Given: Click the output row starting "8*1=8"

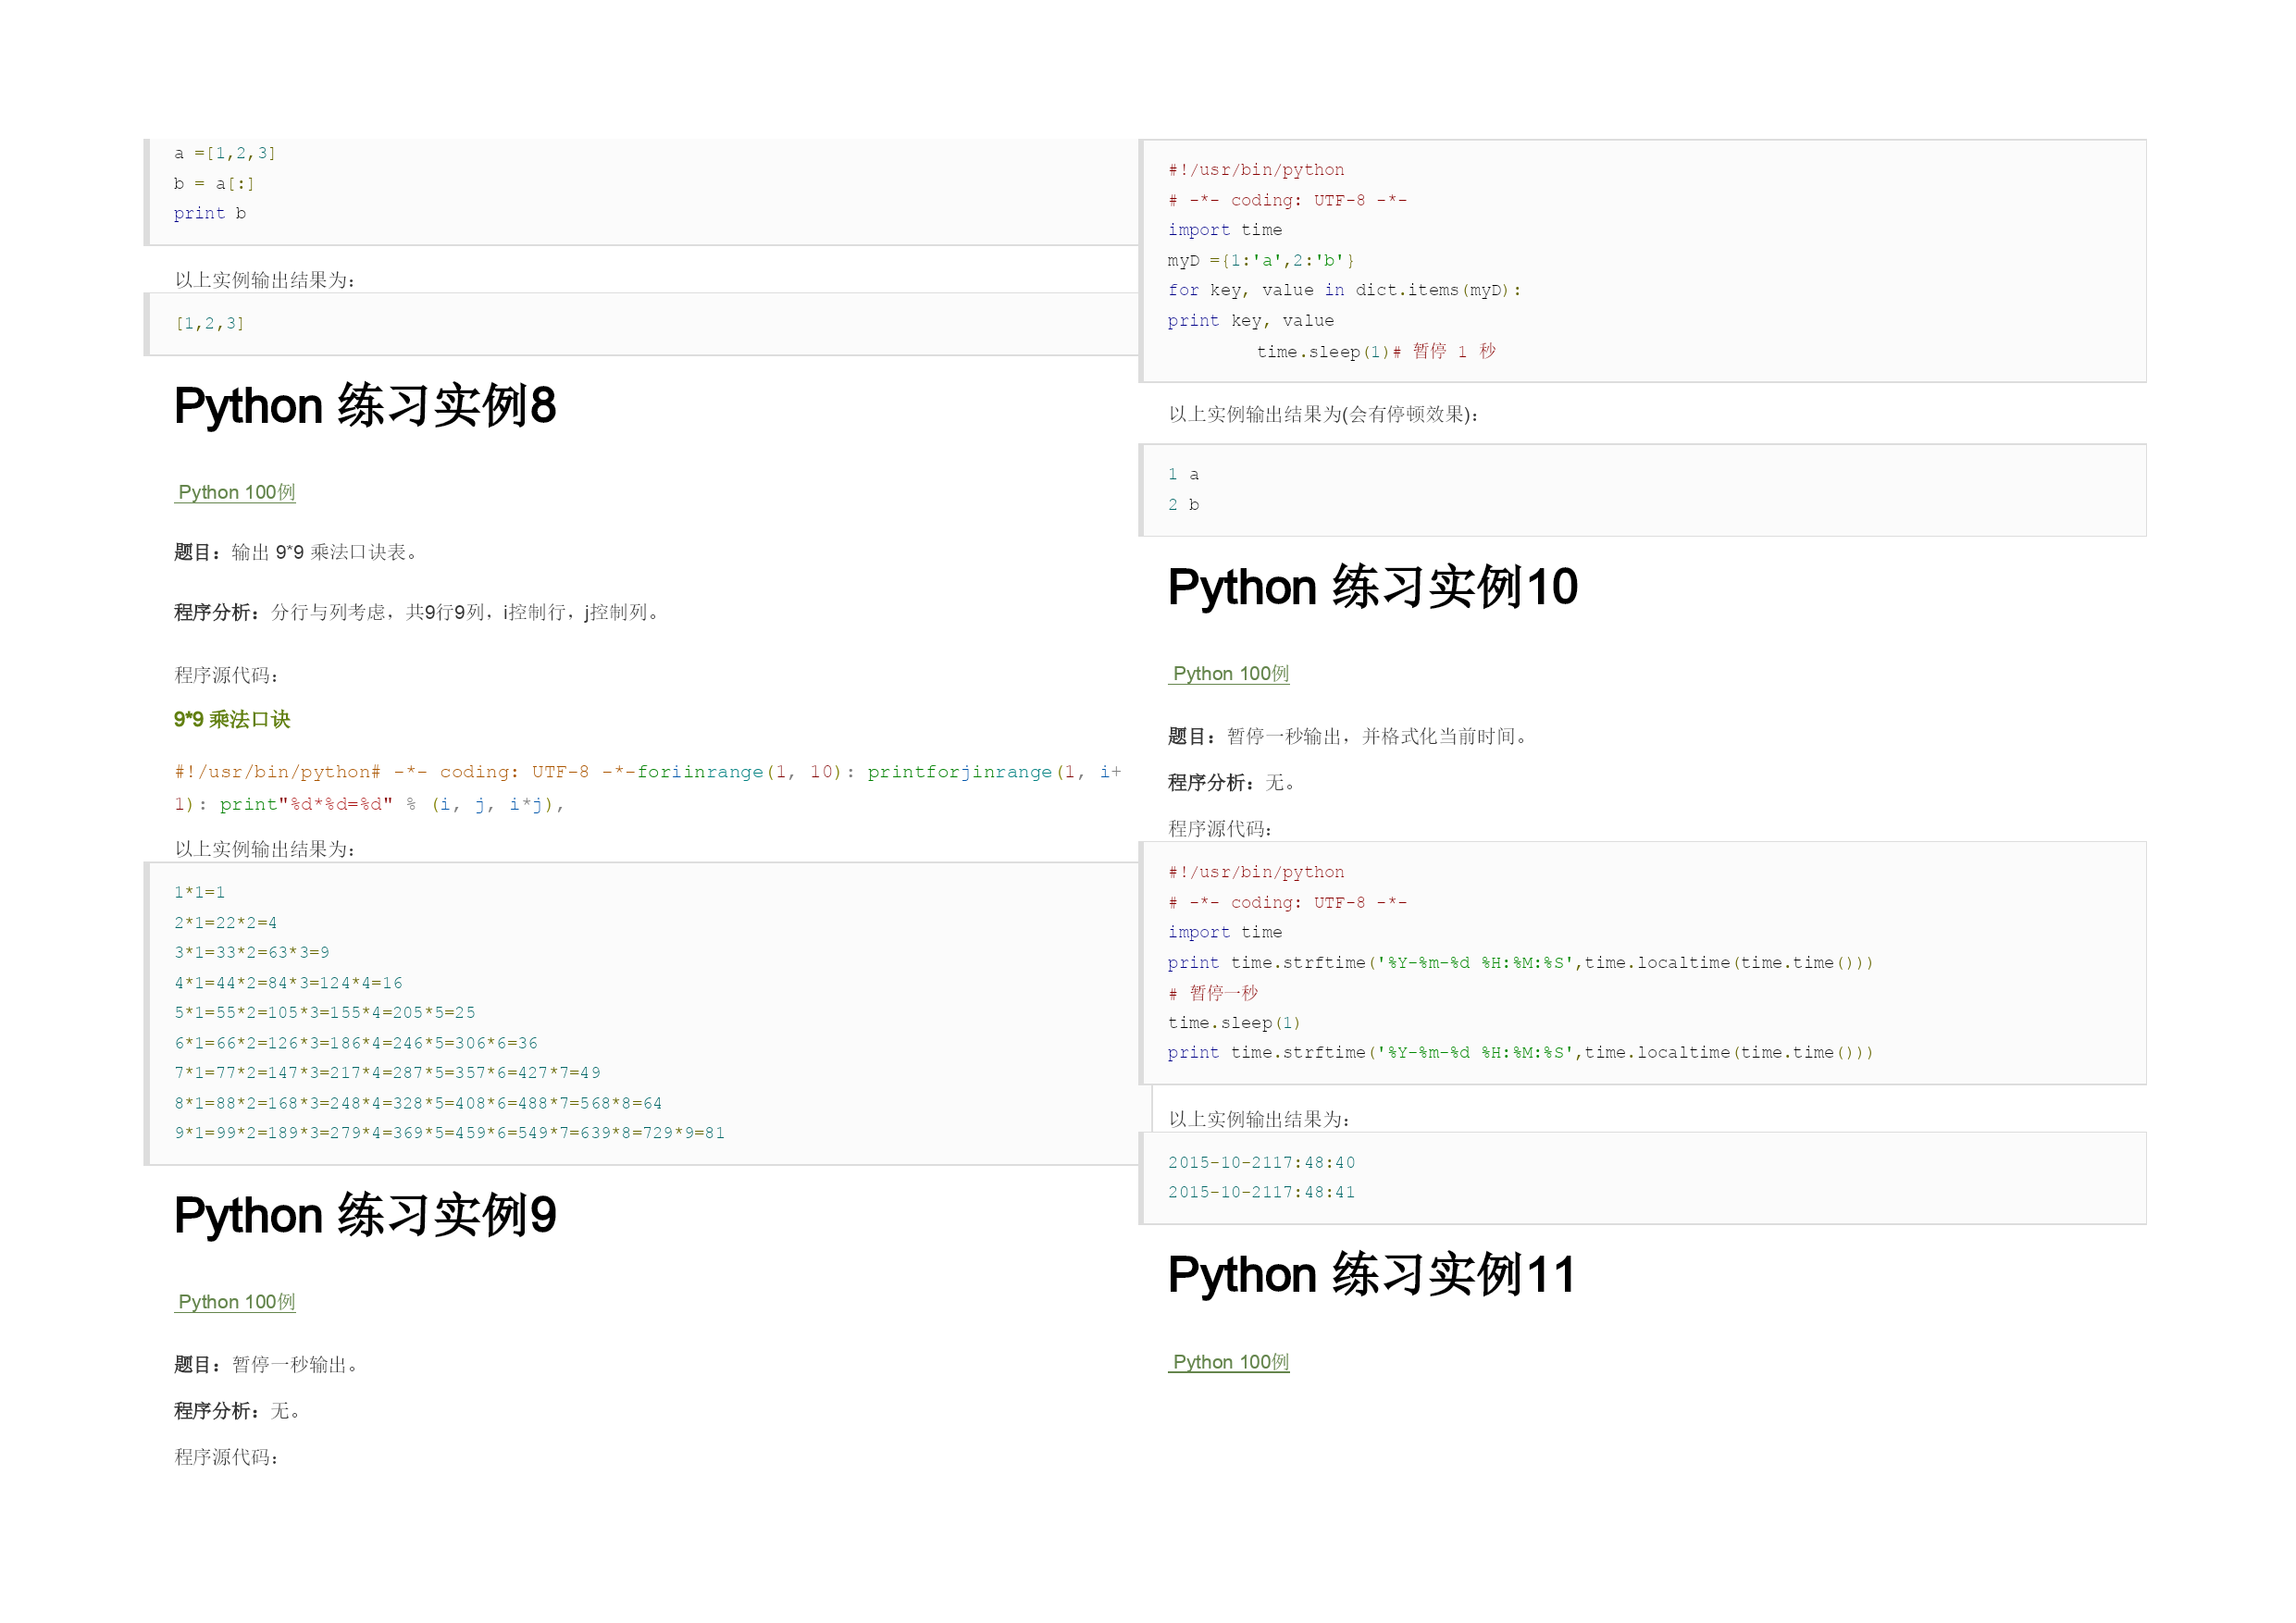Looking at the screenshot, I should tap(419, 1103).
